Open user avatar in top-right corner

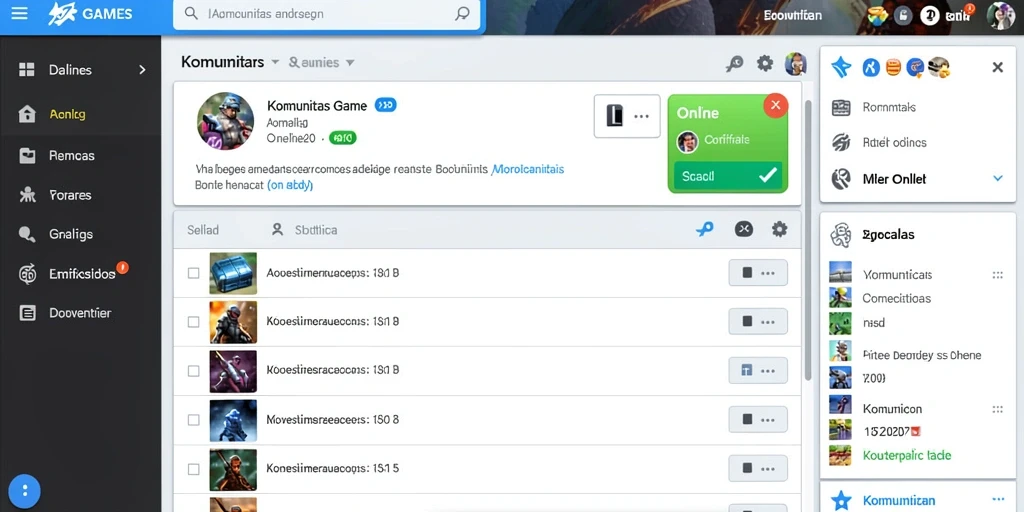(1000, 16)
